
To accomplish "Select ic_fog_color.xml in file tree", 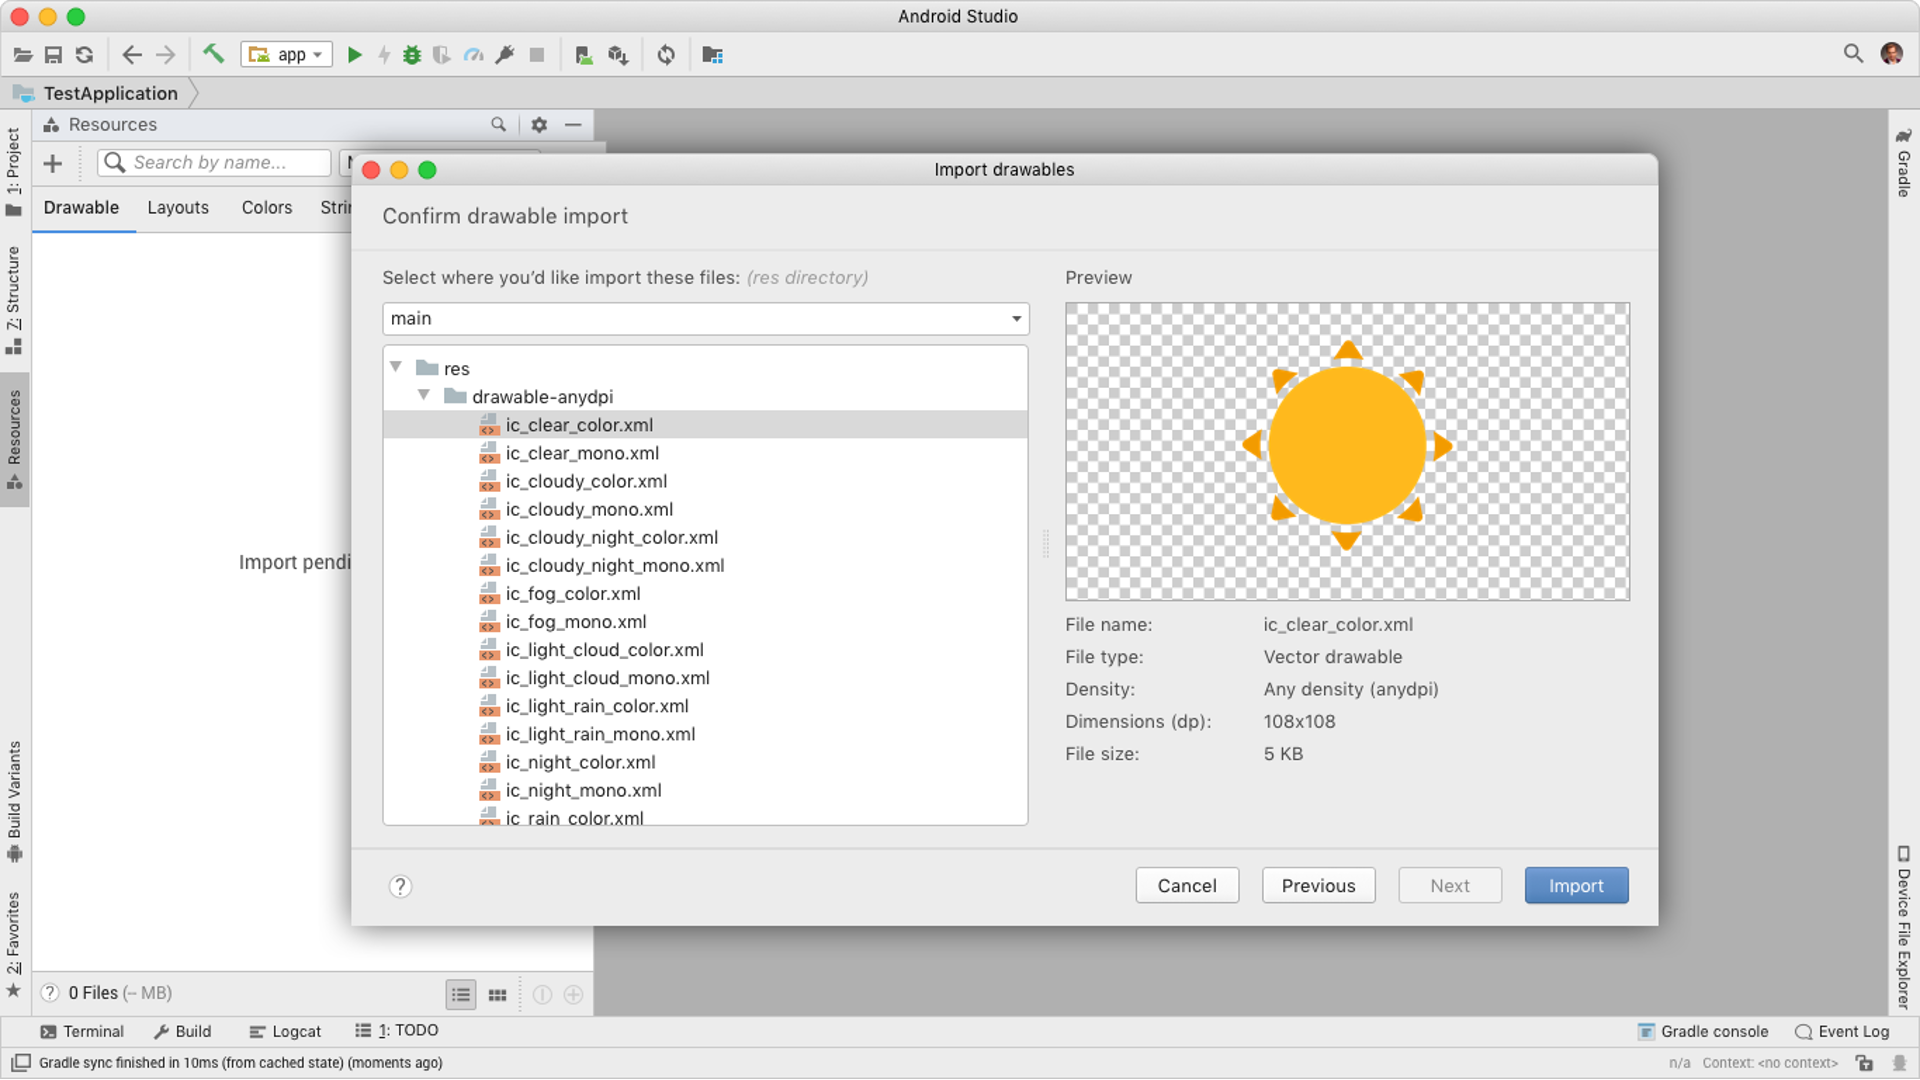I will pos(572,594).
